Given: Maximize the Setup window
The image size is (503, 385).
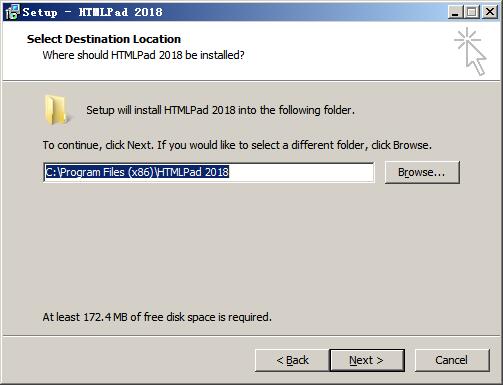Looking at the screenshot, I should [471, 12].
